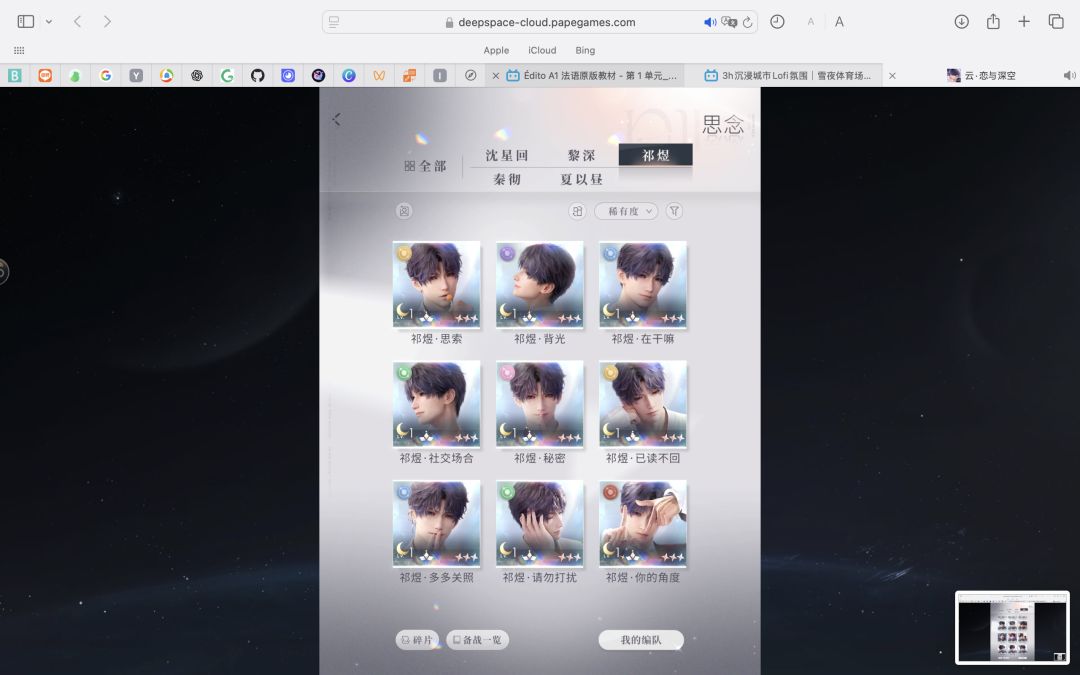Open the 备战一览 button
1080x675 pixels.
click(478, 640)
